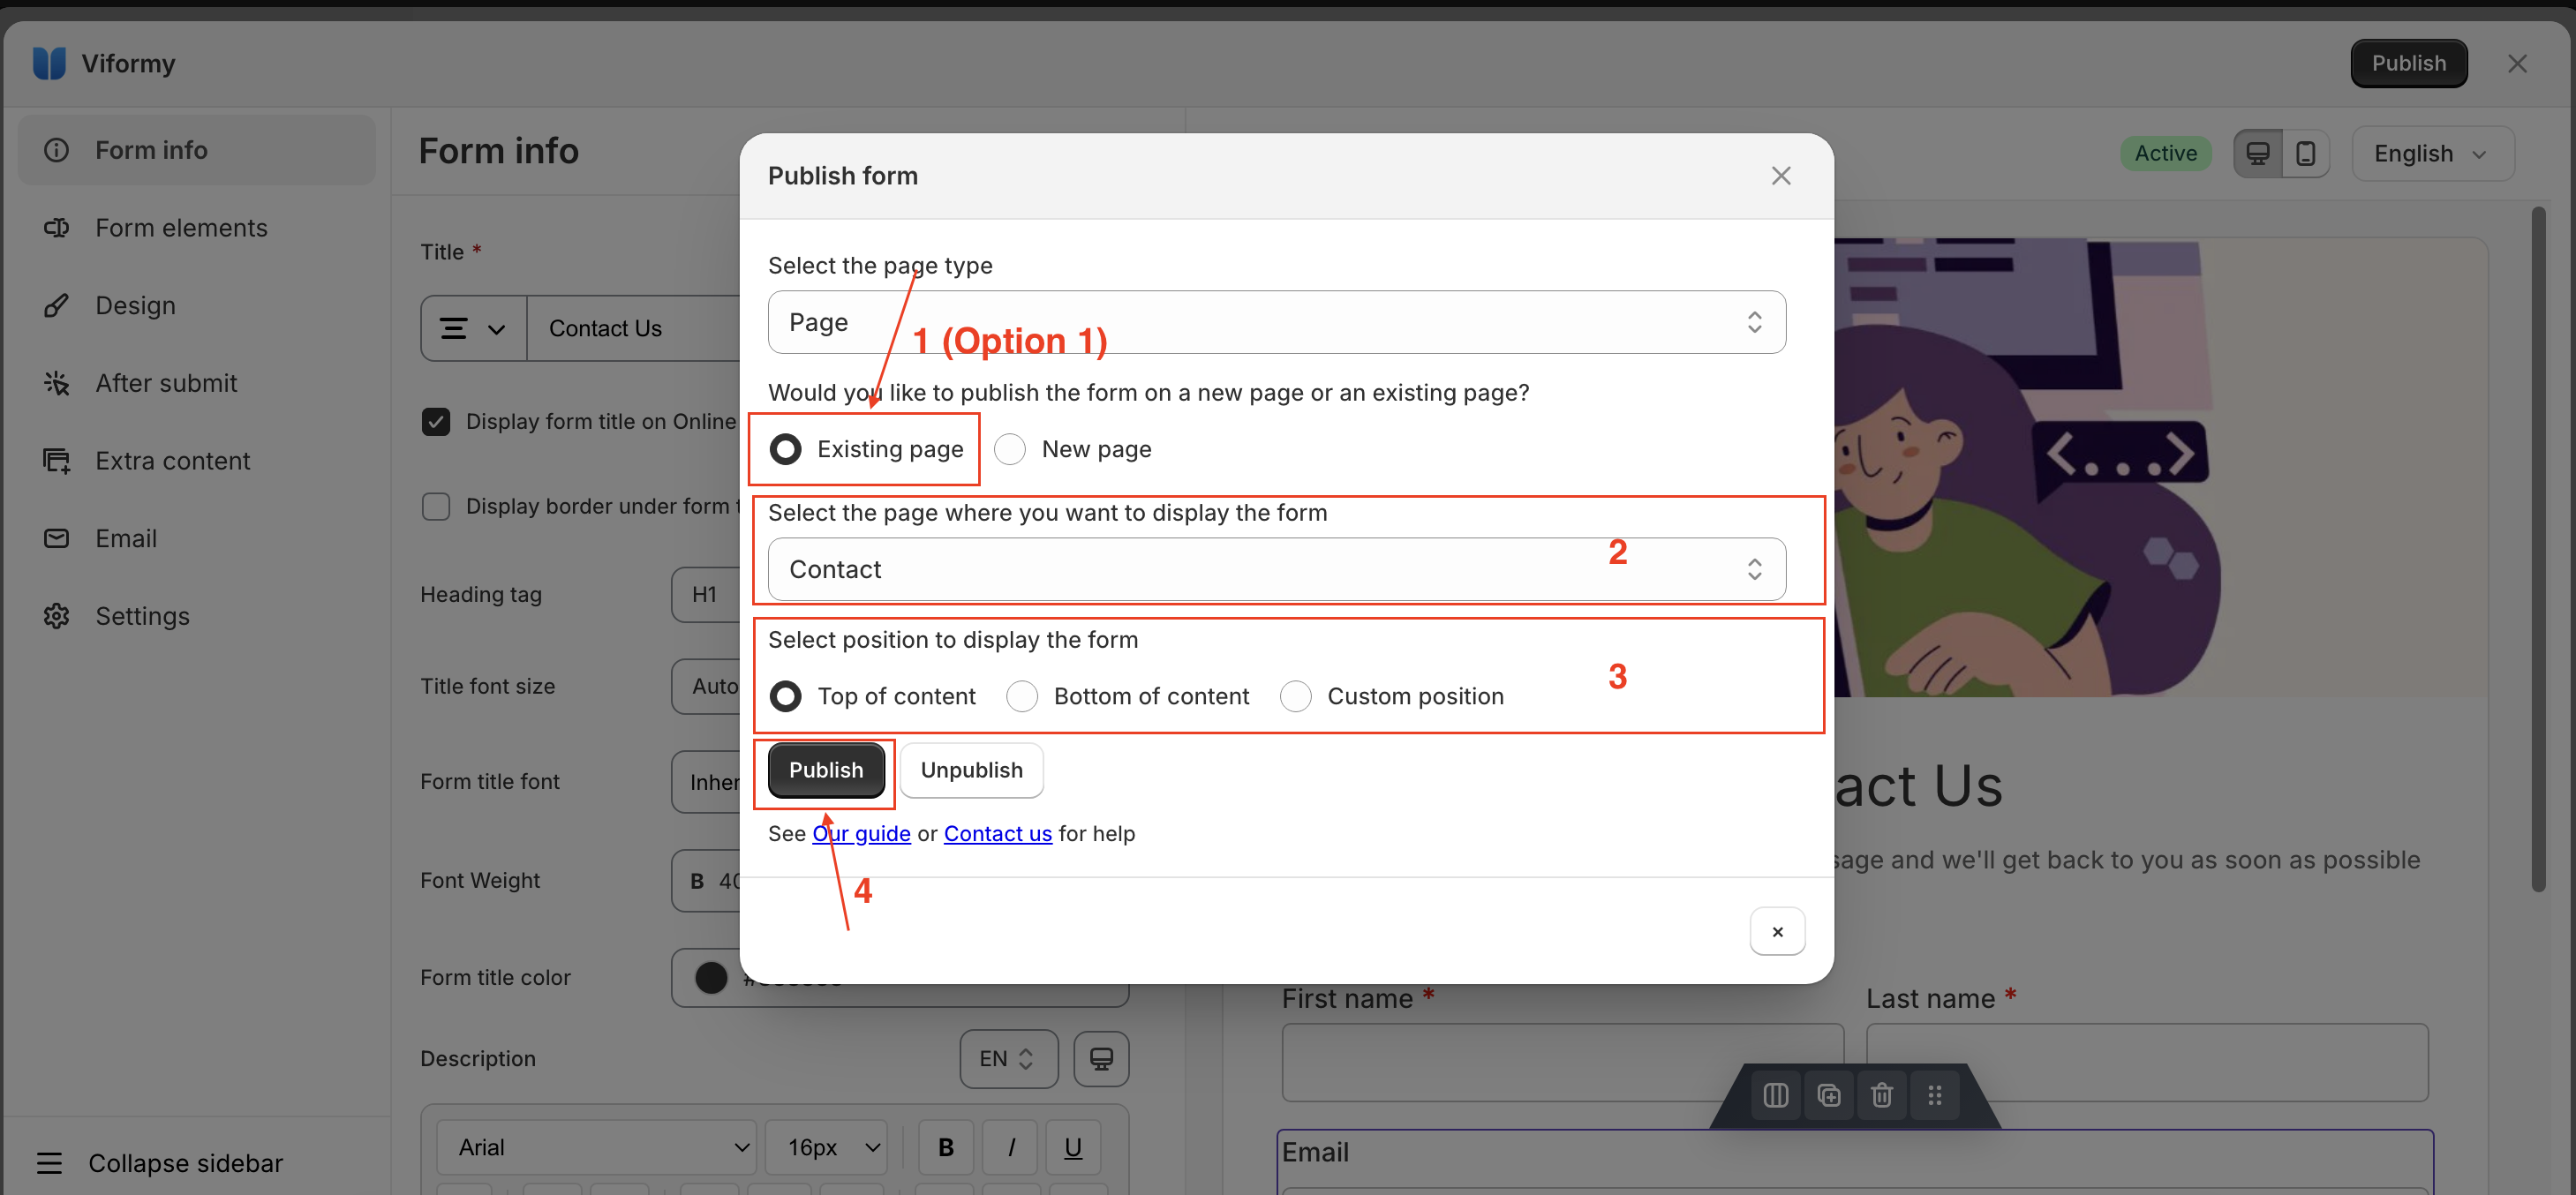
Task: Open the Arial font family dropdown
Action: point(597,1147)
